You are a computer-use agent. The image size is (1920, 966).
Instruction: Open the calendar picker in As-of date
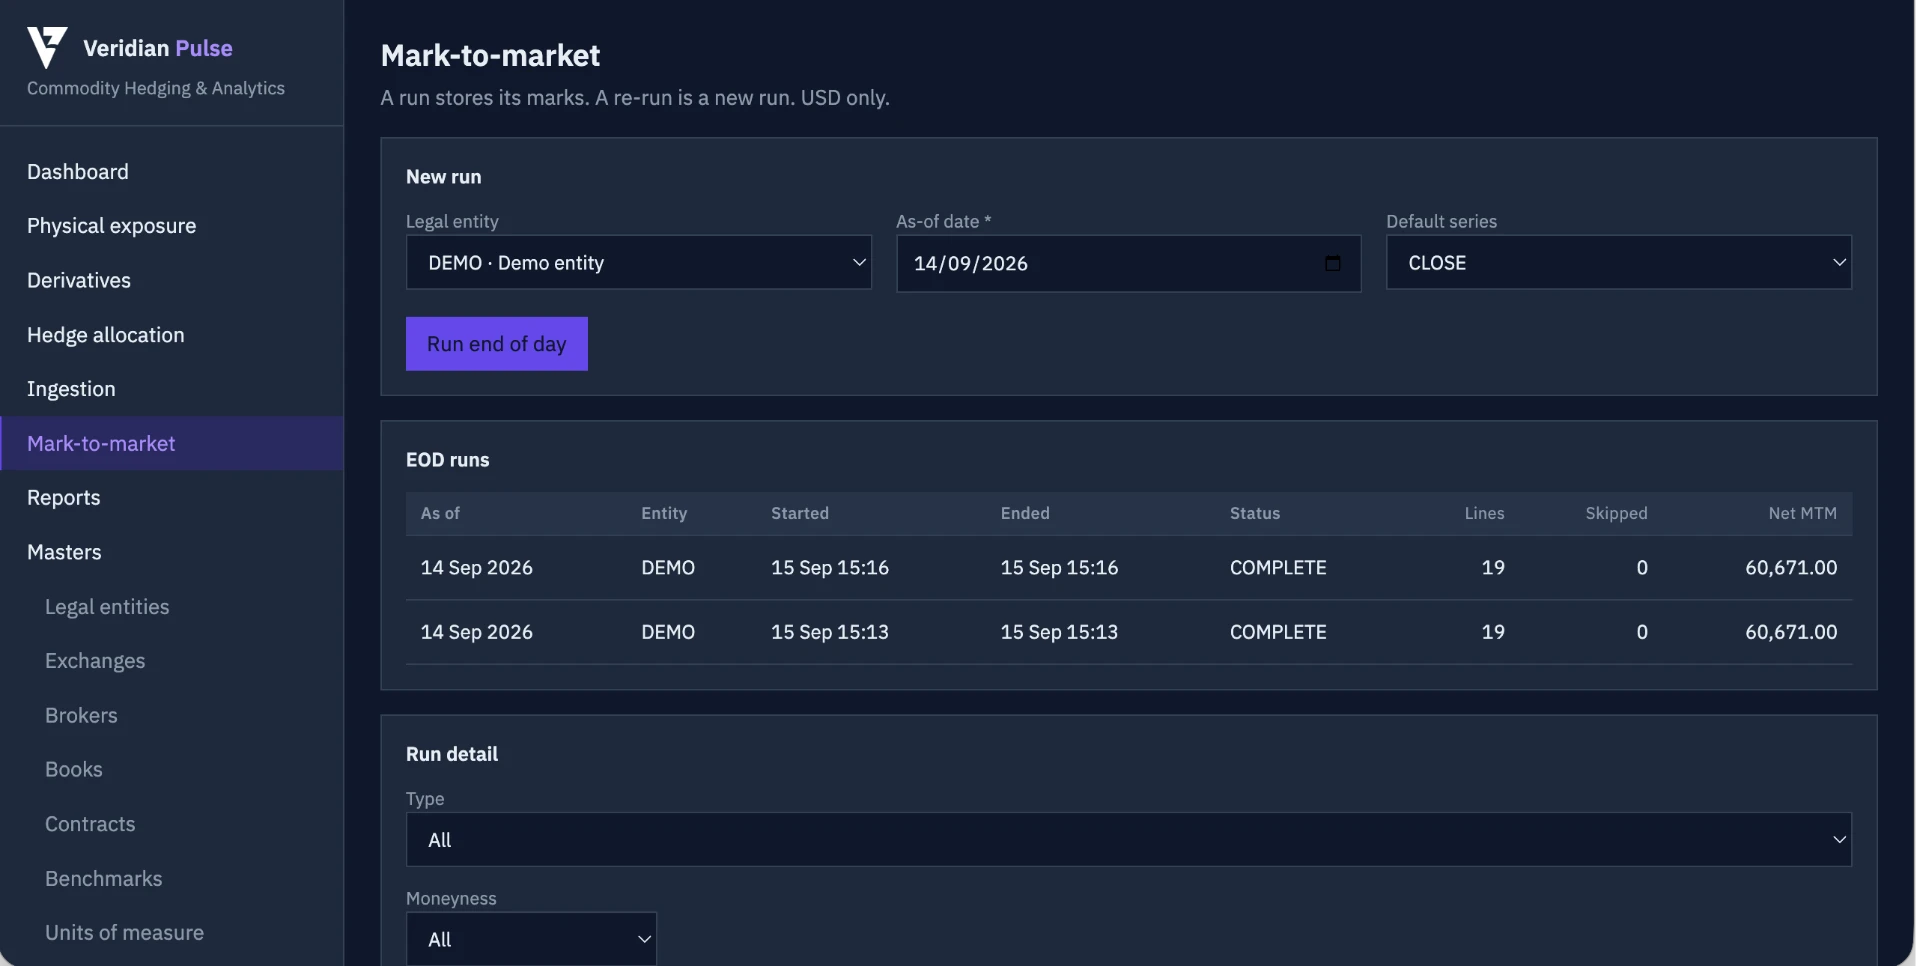coord(1332,263)
